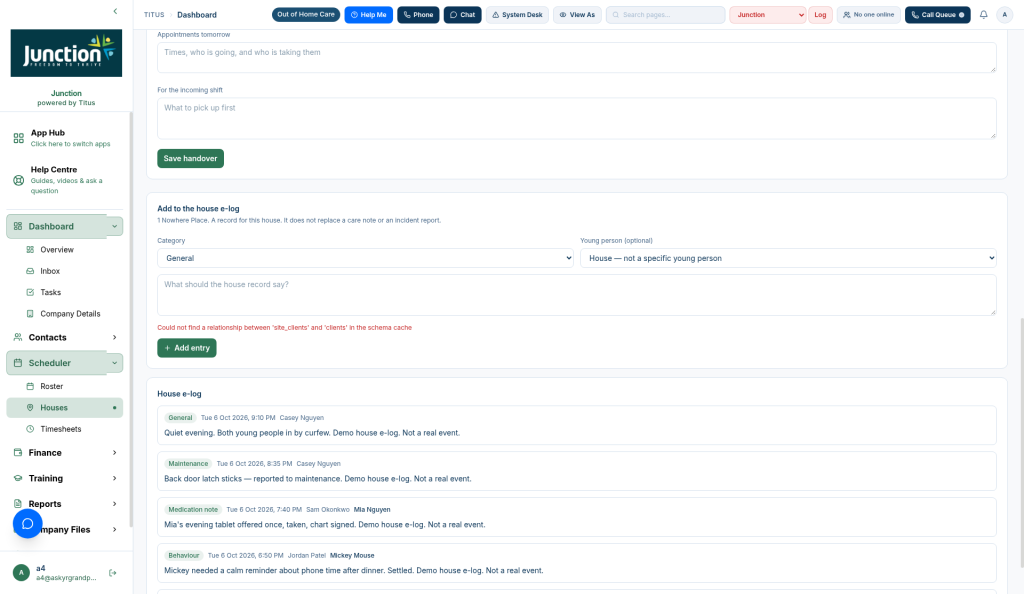Image resolution: width=1024 pixels, height=594 pixels.
Task: Click the Roster calendar icon
Action: point(30,386)
